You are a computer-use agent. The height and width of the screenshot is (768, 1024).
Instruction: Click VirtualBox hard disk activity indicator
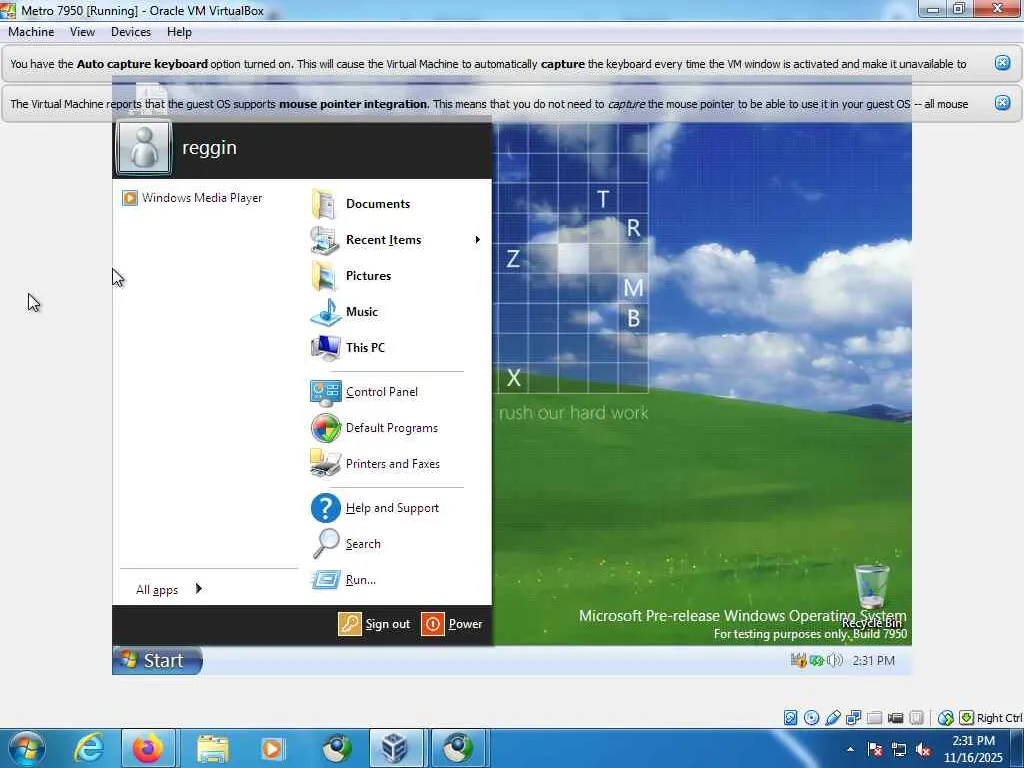tap(790, 718)
